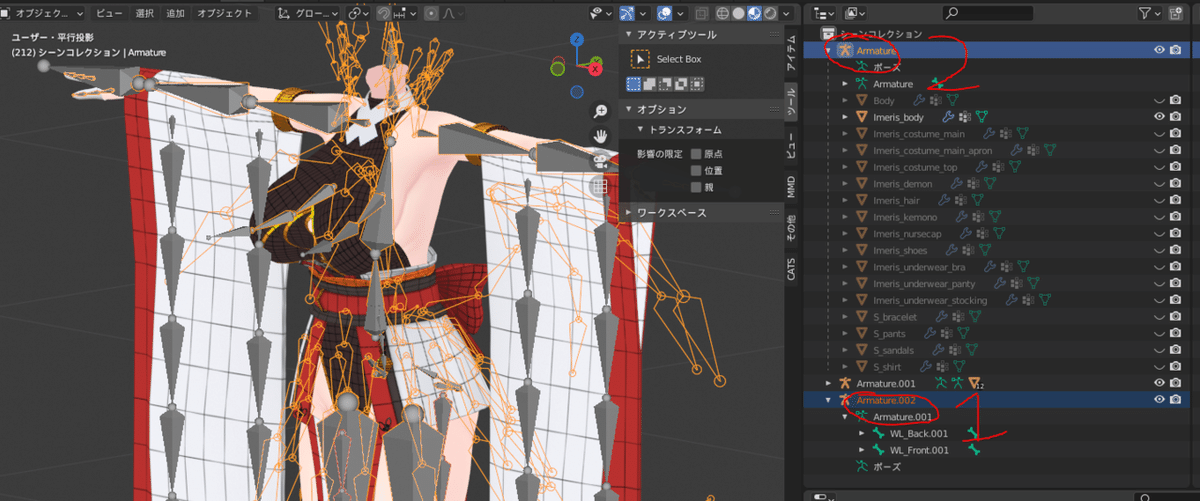
Task: Enable the 原点 checkbox
Action: coord(695,154)
